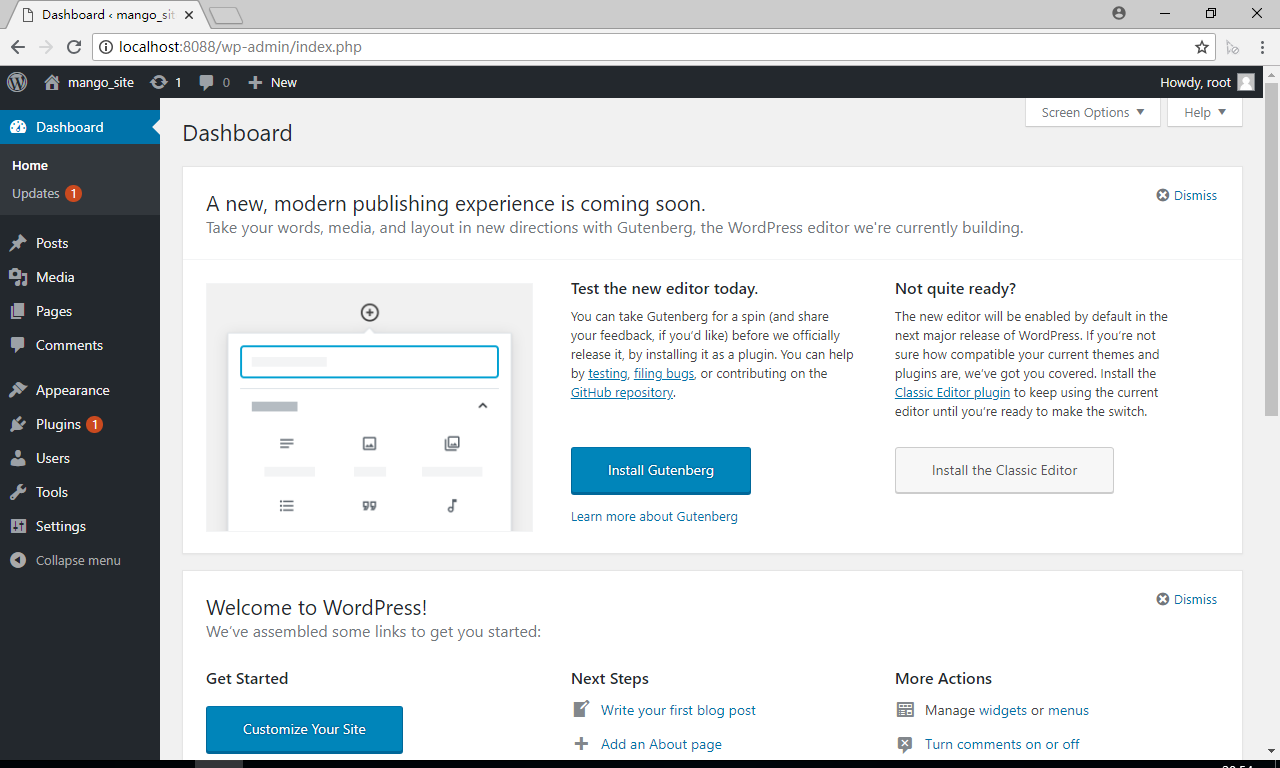Open the Classic Editor plugin link
The image size is (1280, 768).
pos(952,392)
